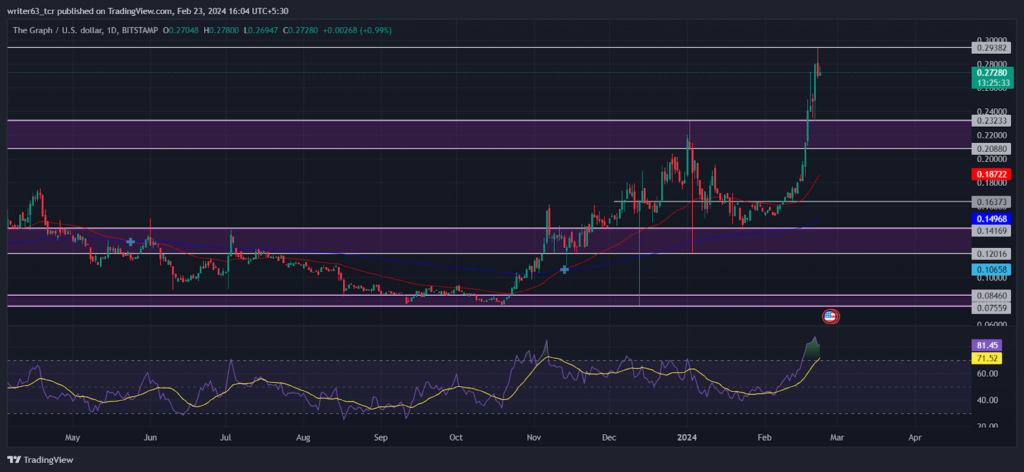Click the TradingView logo at bottom left

40,460
